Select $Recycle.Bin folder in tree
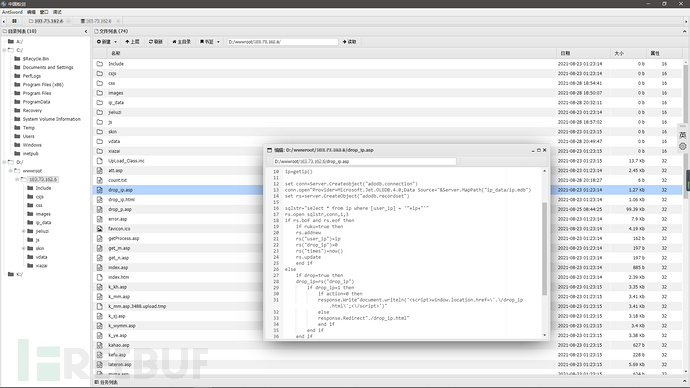Screen dimensions: 690x388 [36, 59]
